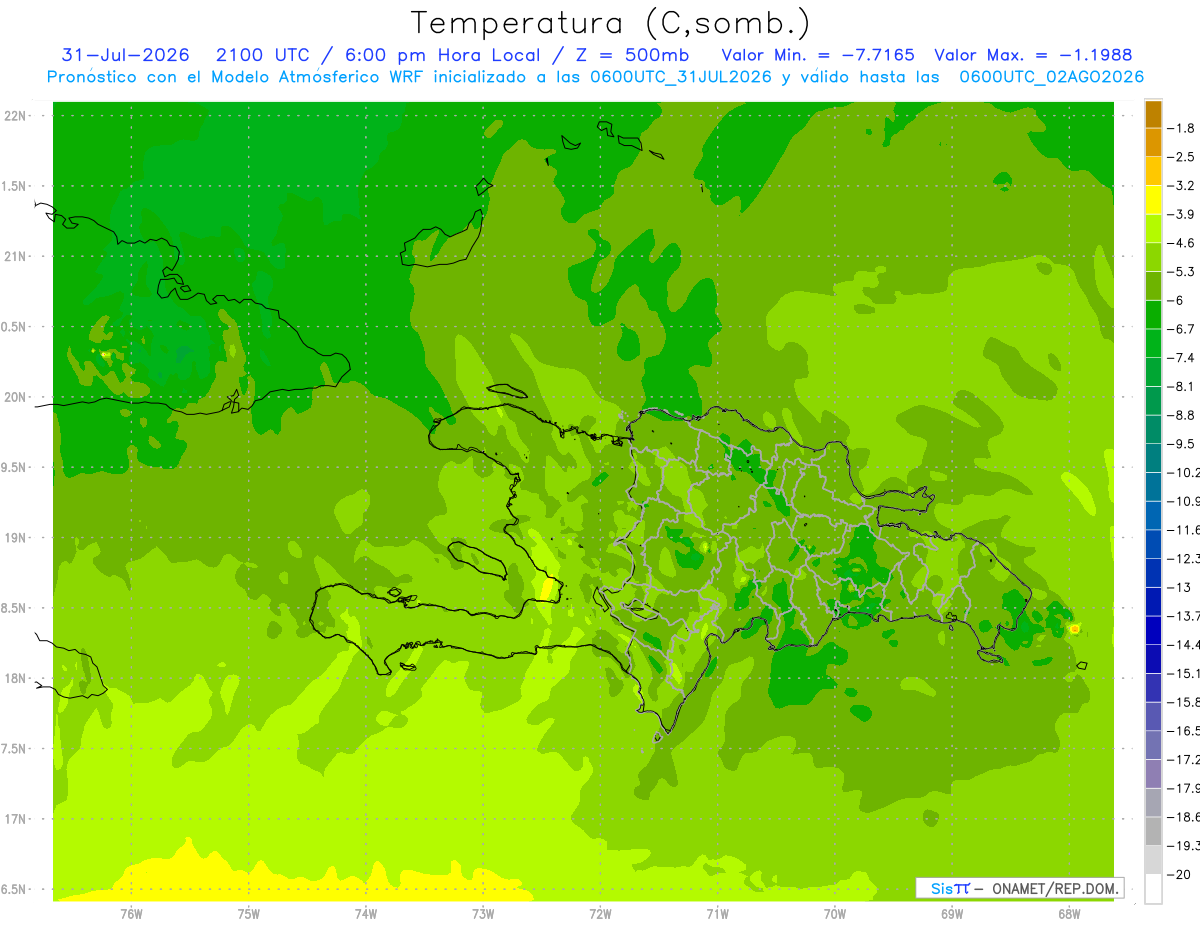Click the '-2.5' colorbar value

[1182, 157]
